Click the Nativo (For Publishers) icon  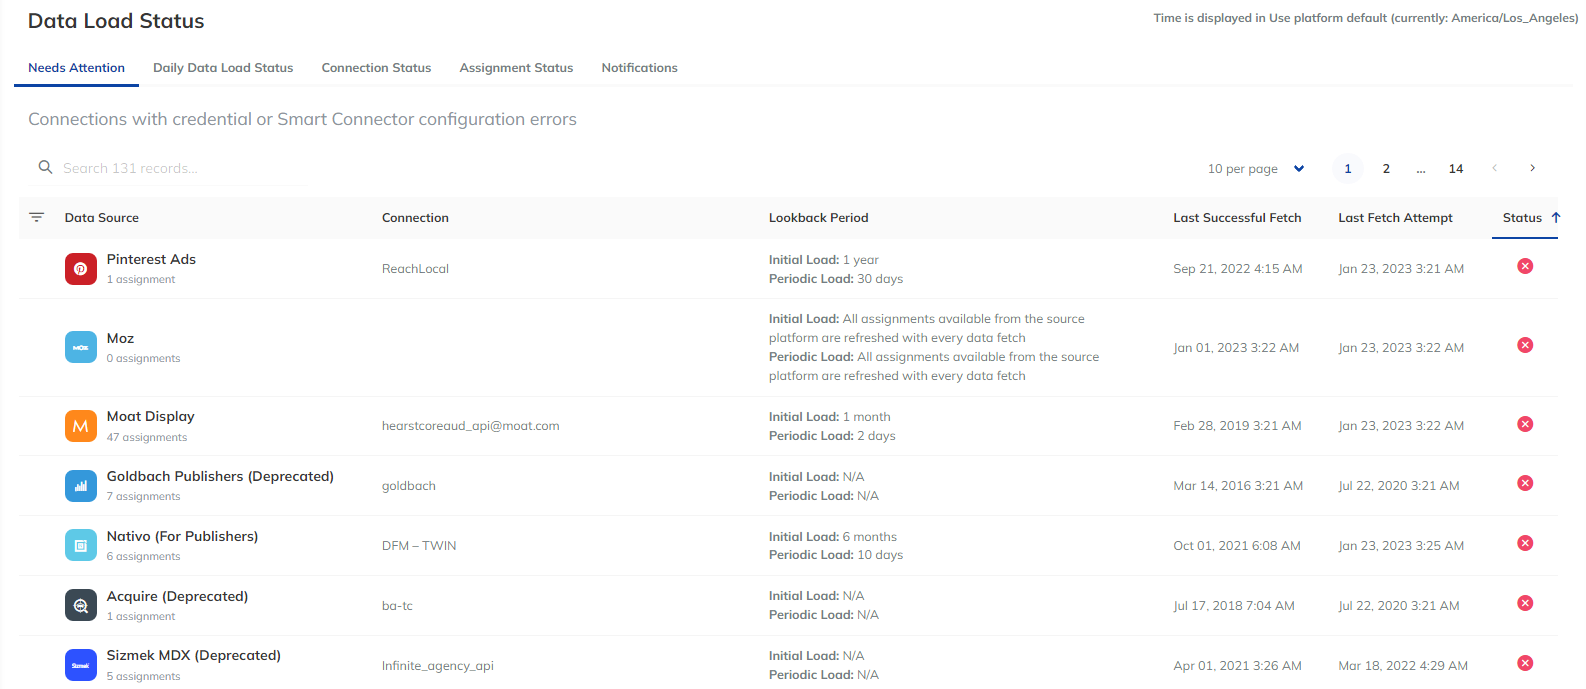81,546
